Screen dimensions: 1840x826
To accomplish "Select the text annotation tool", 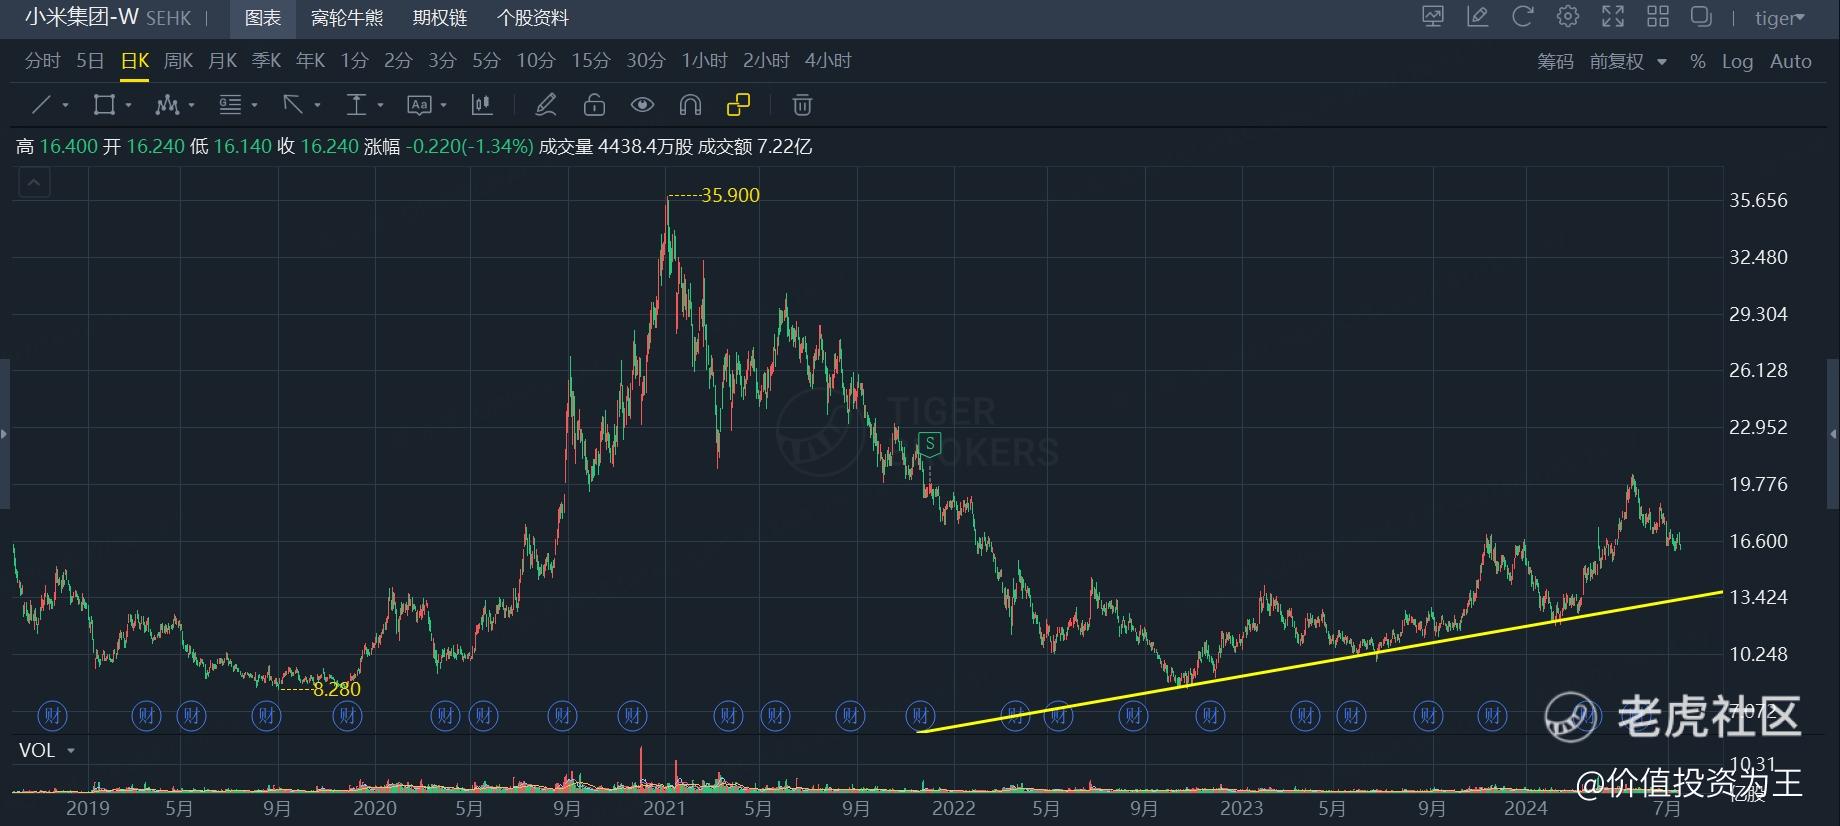I will pyautogui.click(x=419, y=104).
